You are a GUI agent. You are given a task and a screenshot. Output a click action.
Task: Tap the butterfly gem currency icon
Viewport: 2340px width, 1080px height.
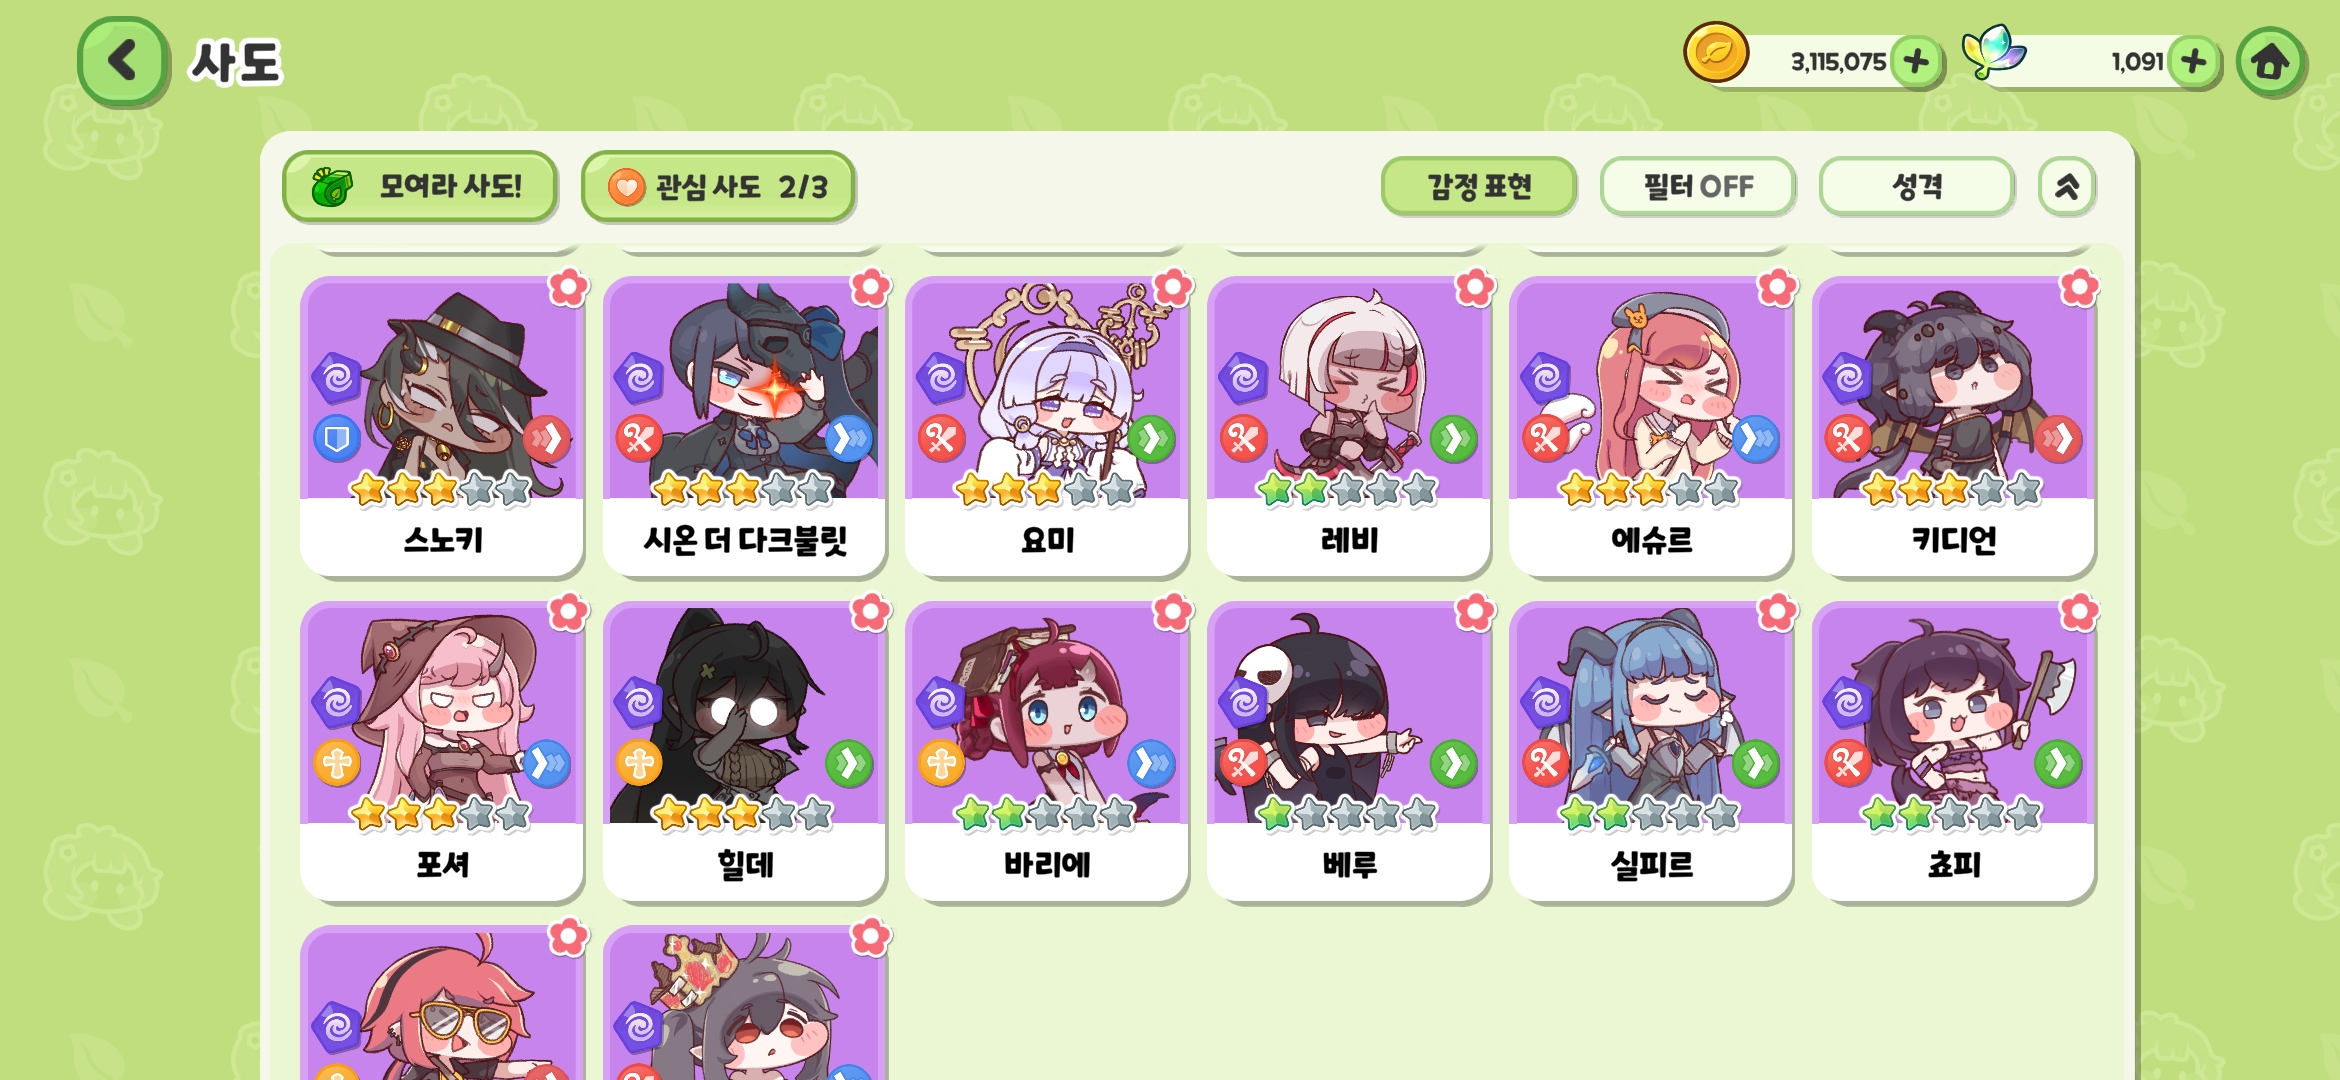click(1993, 52)
